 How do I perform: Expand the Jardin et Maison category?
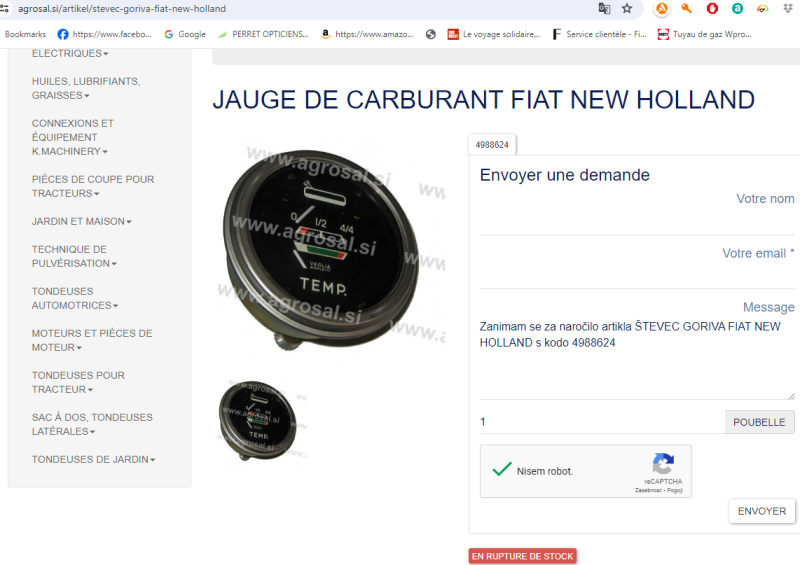(82, 222)
